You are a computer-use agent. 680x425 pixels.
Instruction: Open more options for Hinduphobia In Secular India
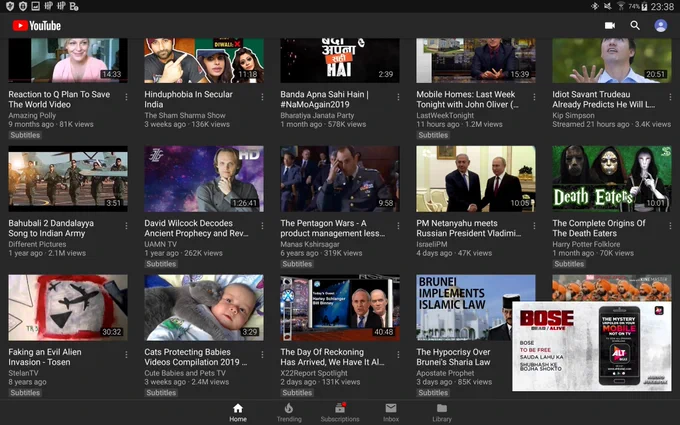point(262,97)
